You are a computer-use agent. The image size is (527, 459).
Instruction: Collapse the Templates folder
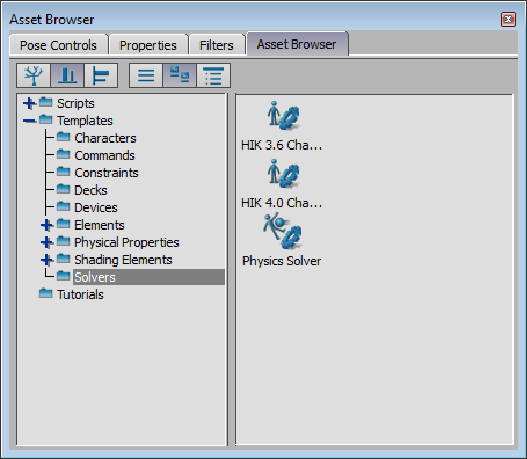[x=29, y=120]
